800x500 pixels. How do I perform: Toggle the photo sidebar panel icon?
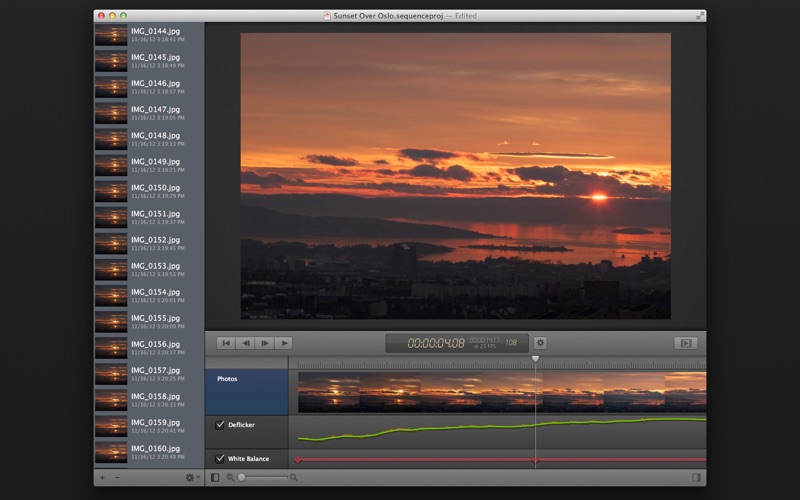point(215,478)
